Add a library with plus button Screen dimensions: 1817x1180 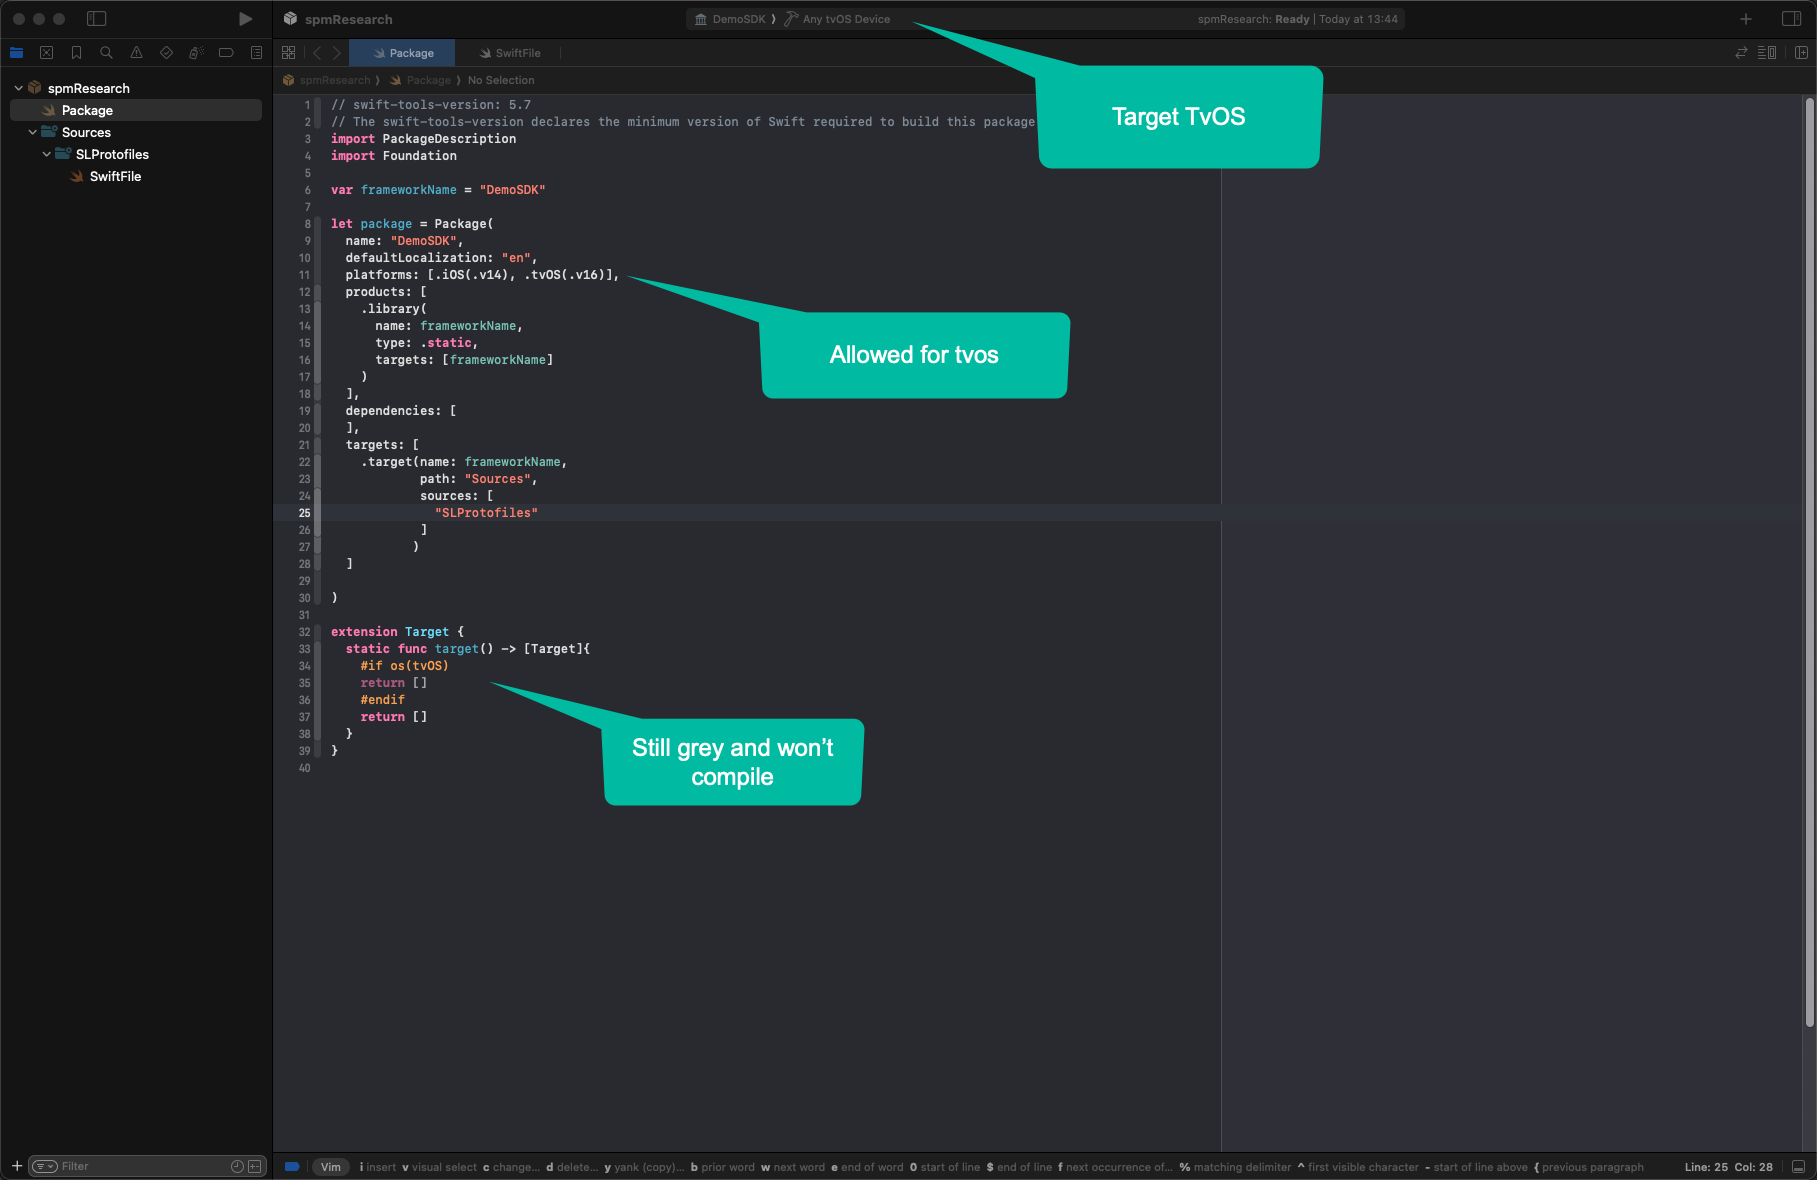[x=1746, y=19]
